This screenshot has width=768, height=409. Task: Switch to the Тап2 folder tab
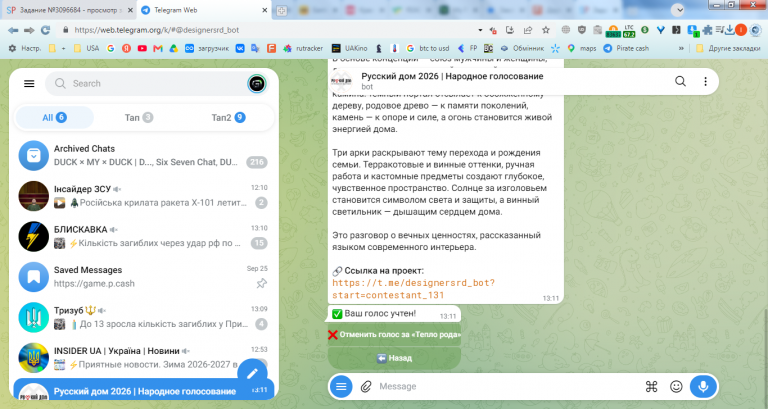coord(228,118)
